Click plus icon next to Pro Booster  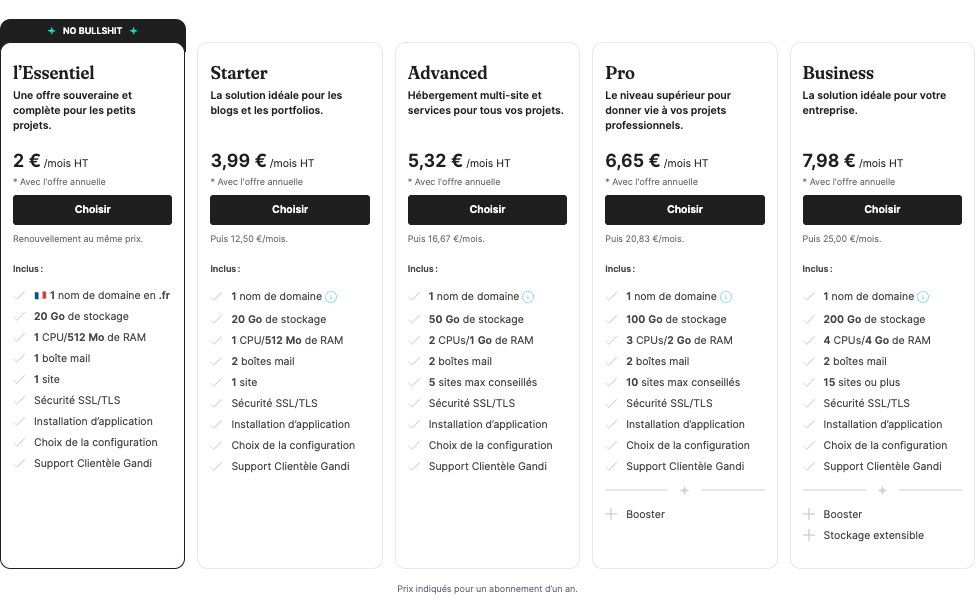(x=611, y=514)
